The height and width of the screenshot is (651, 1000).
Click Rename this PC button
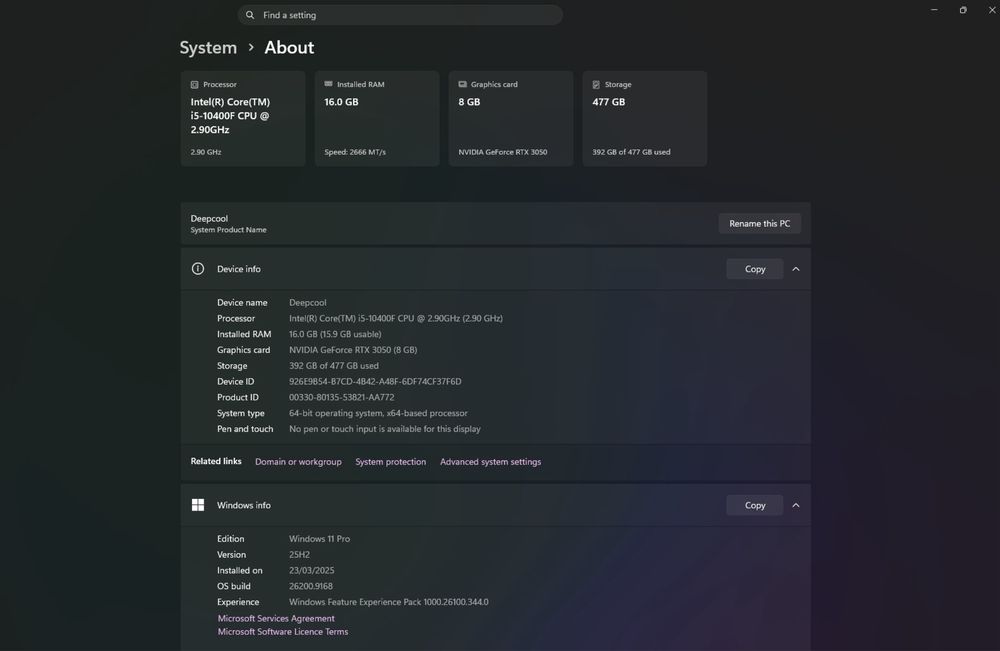[760, 223]
